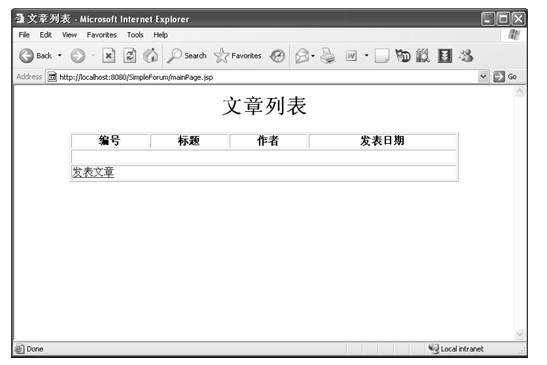Click the toolbar icon left of Research books
The height and width of the screenshot is (365, 547).
(x=403, y=56)
